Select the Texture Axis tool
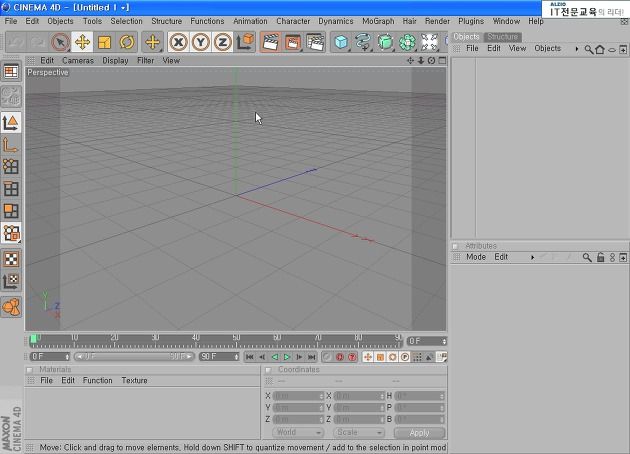Viewport: 630px width, 454px height. pos(11,281)
